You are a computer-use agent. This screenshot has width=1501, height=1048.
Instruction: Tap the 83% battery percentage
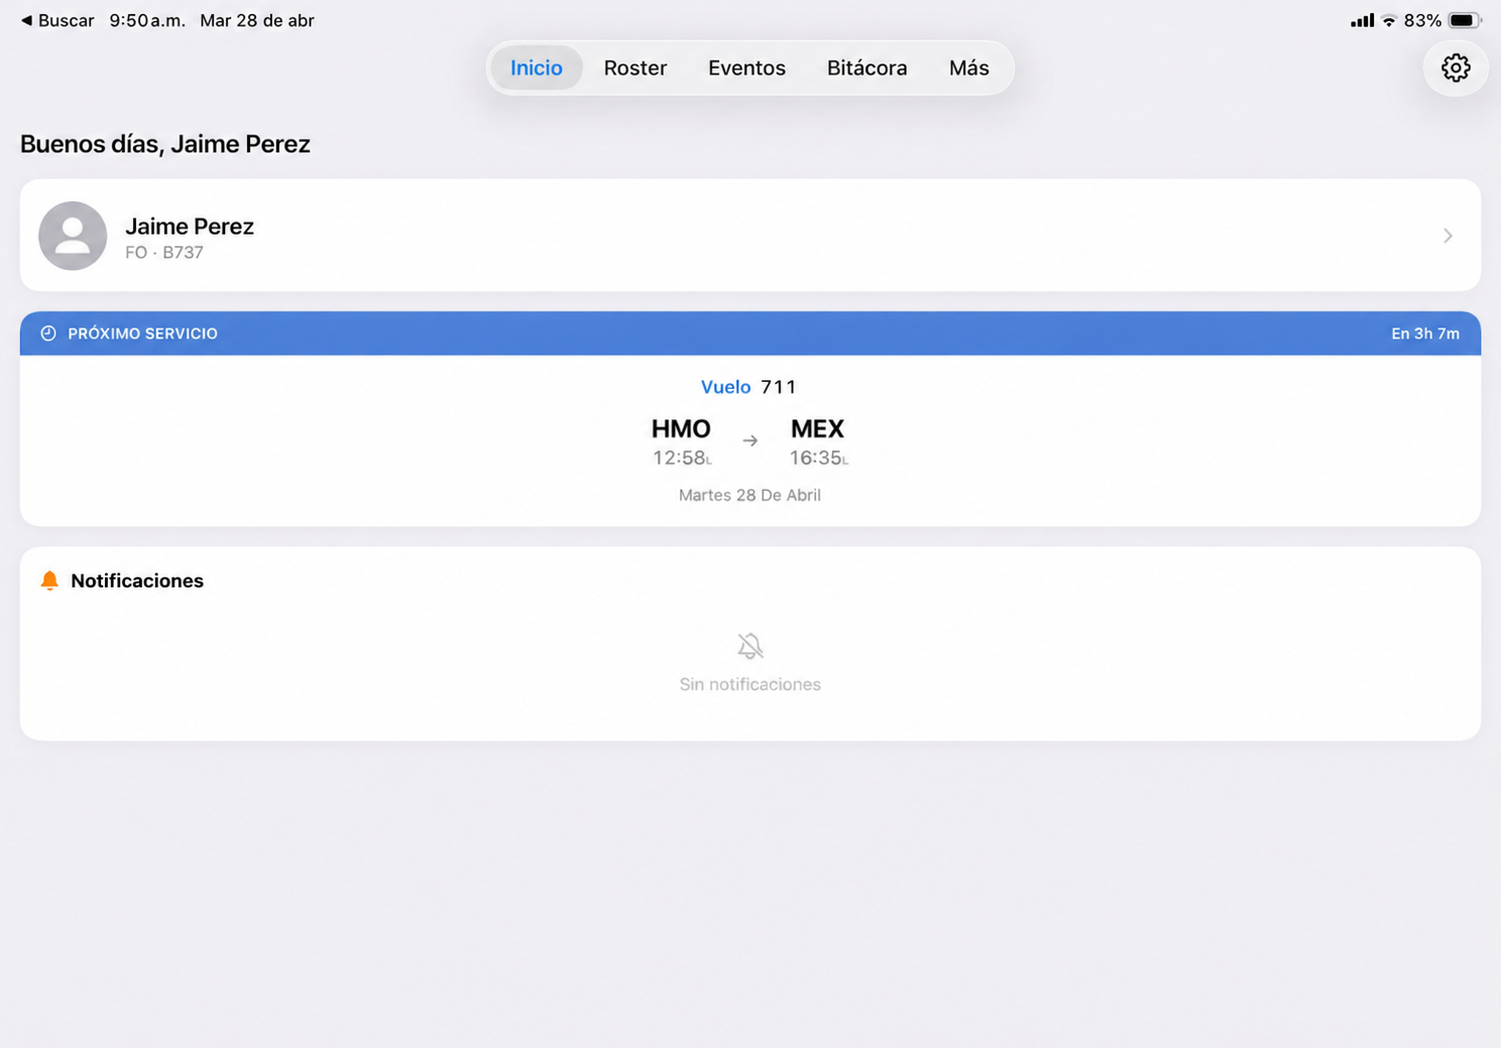[x=1422, y=20]
